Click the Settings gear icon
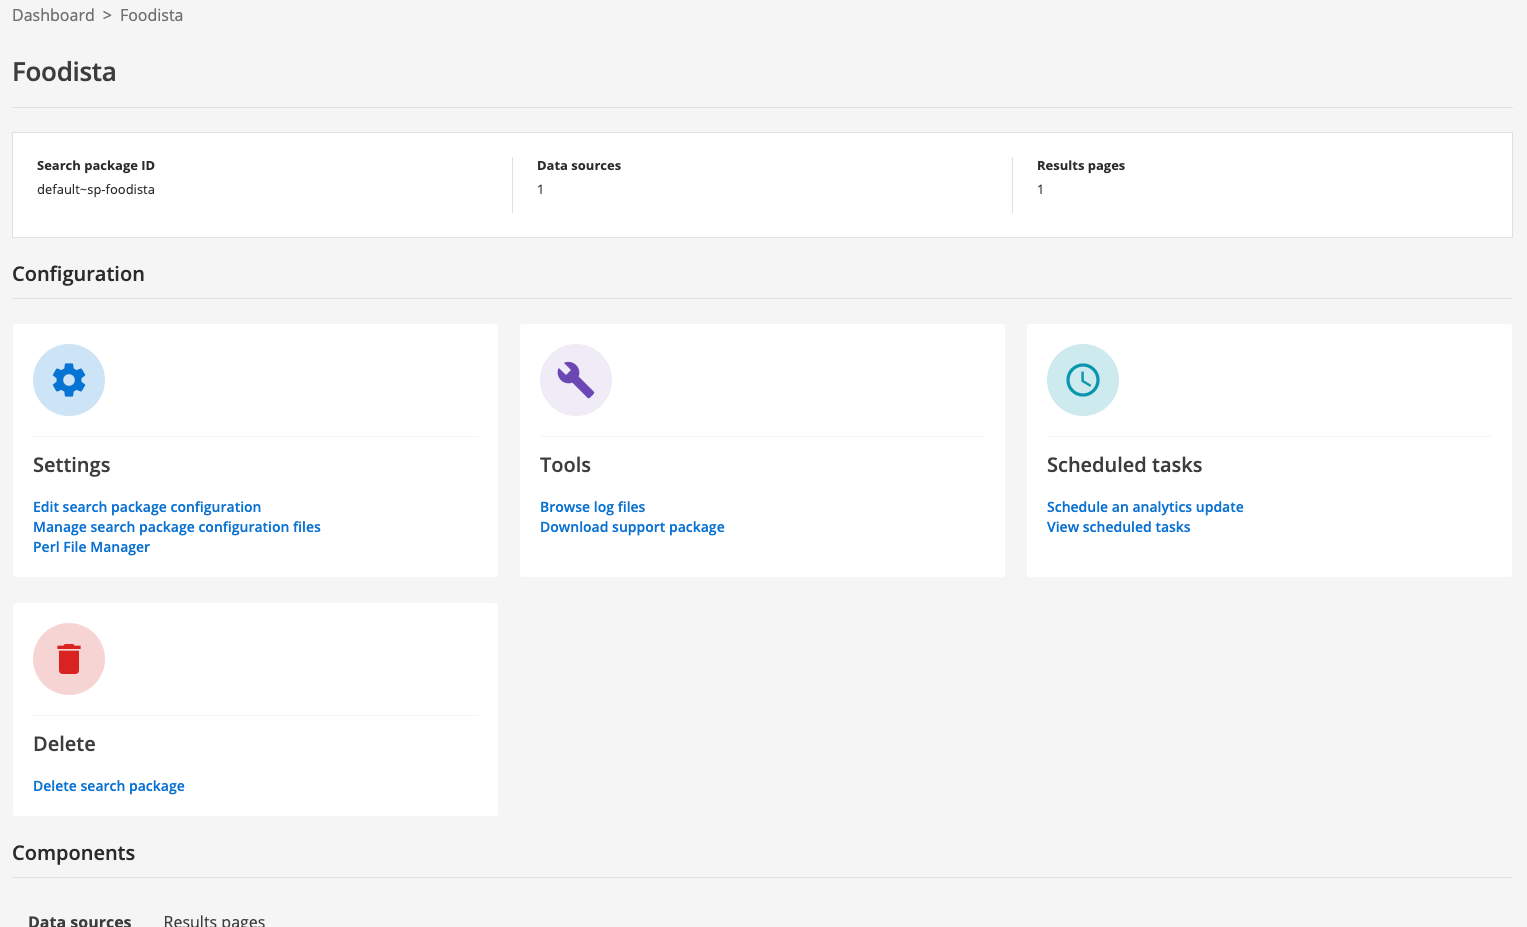1527x927 pixels. (x=68, y=380)
